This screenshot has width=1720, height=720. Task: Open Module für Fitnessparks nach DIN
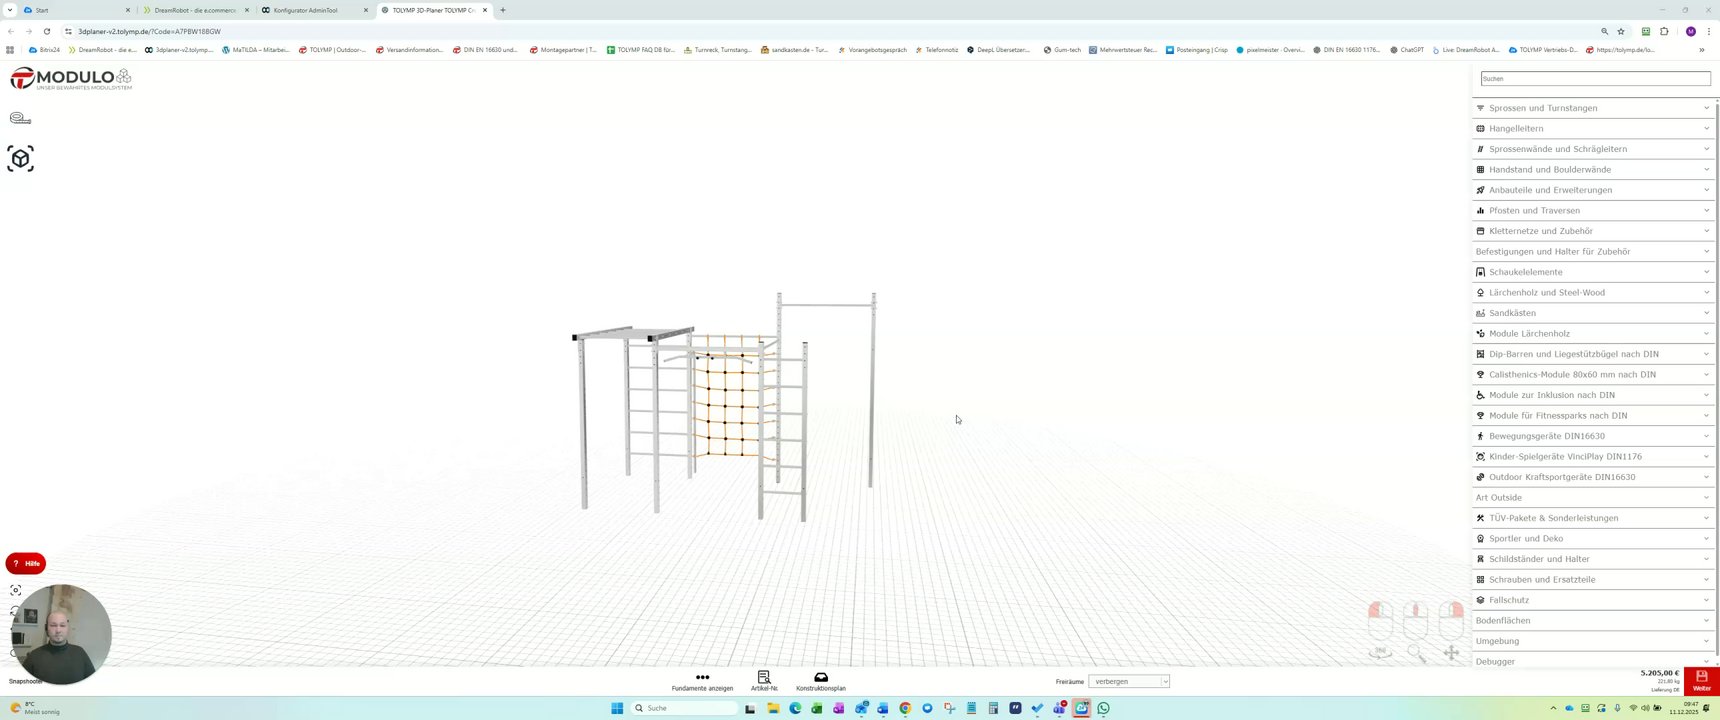(x=1593, y=415)
